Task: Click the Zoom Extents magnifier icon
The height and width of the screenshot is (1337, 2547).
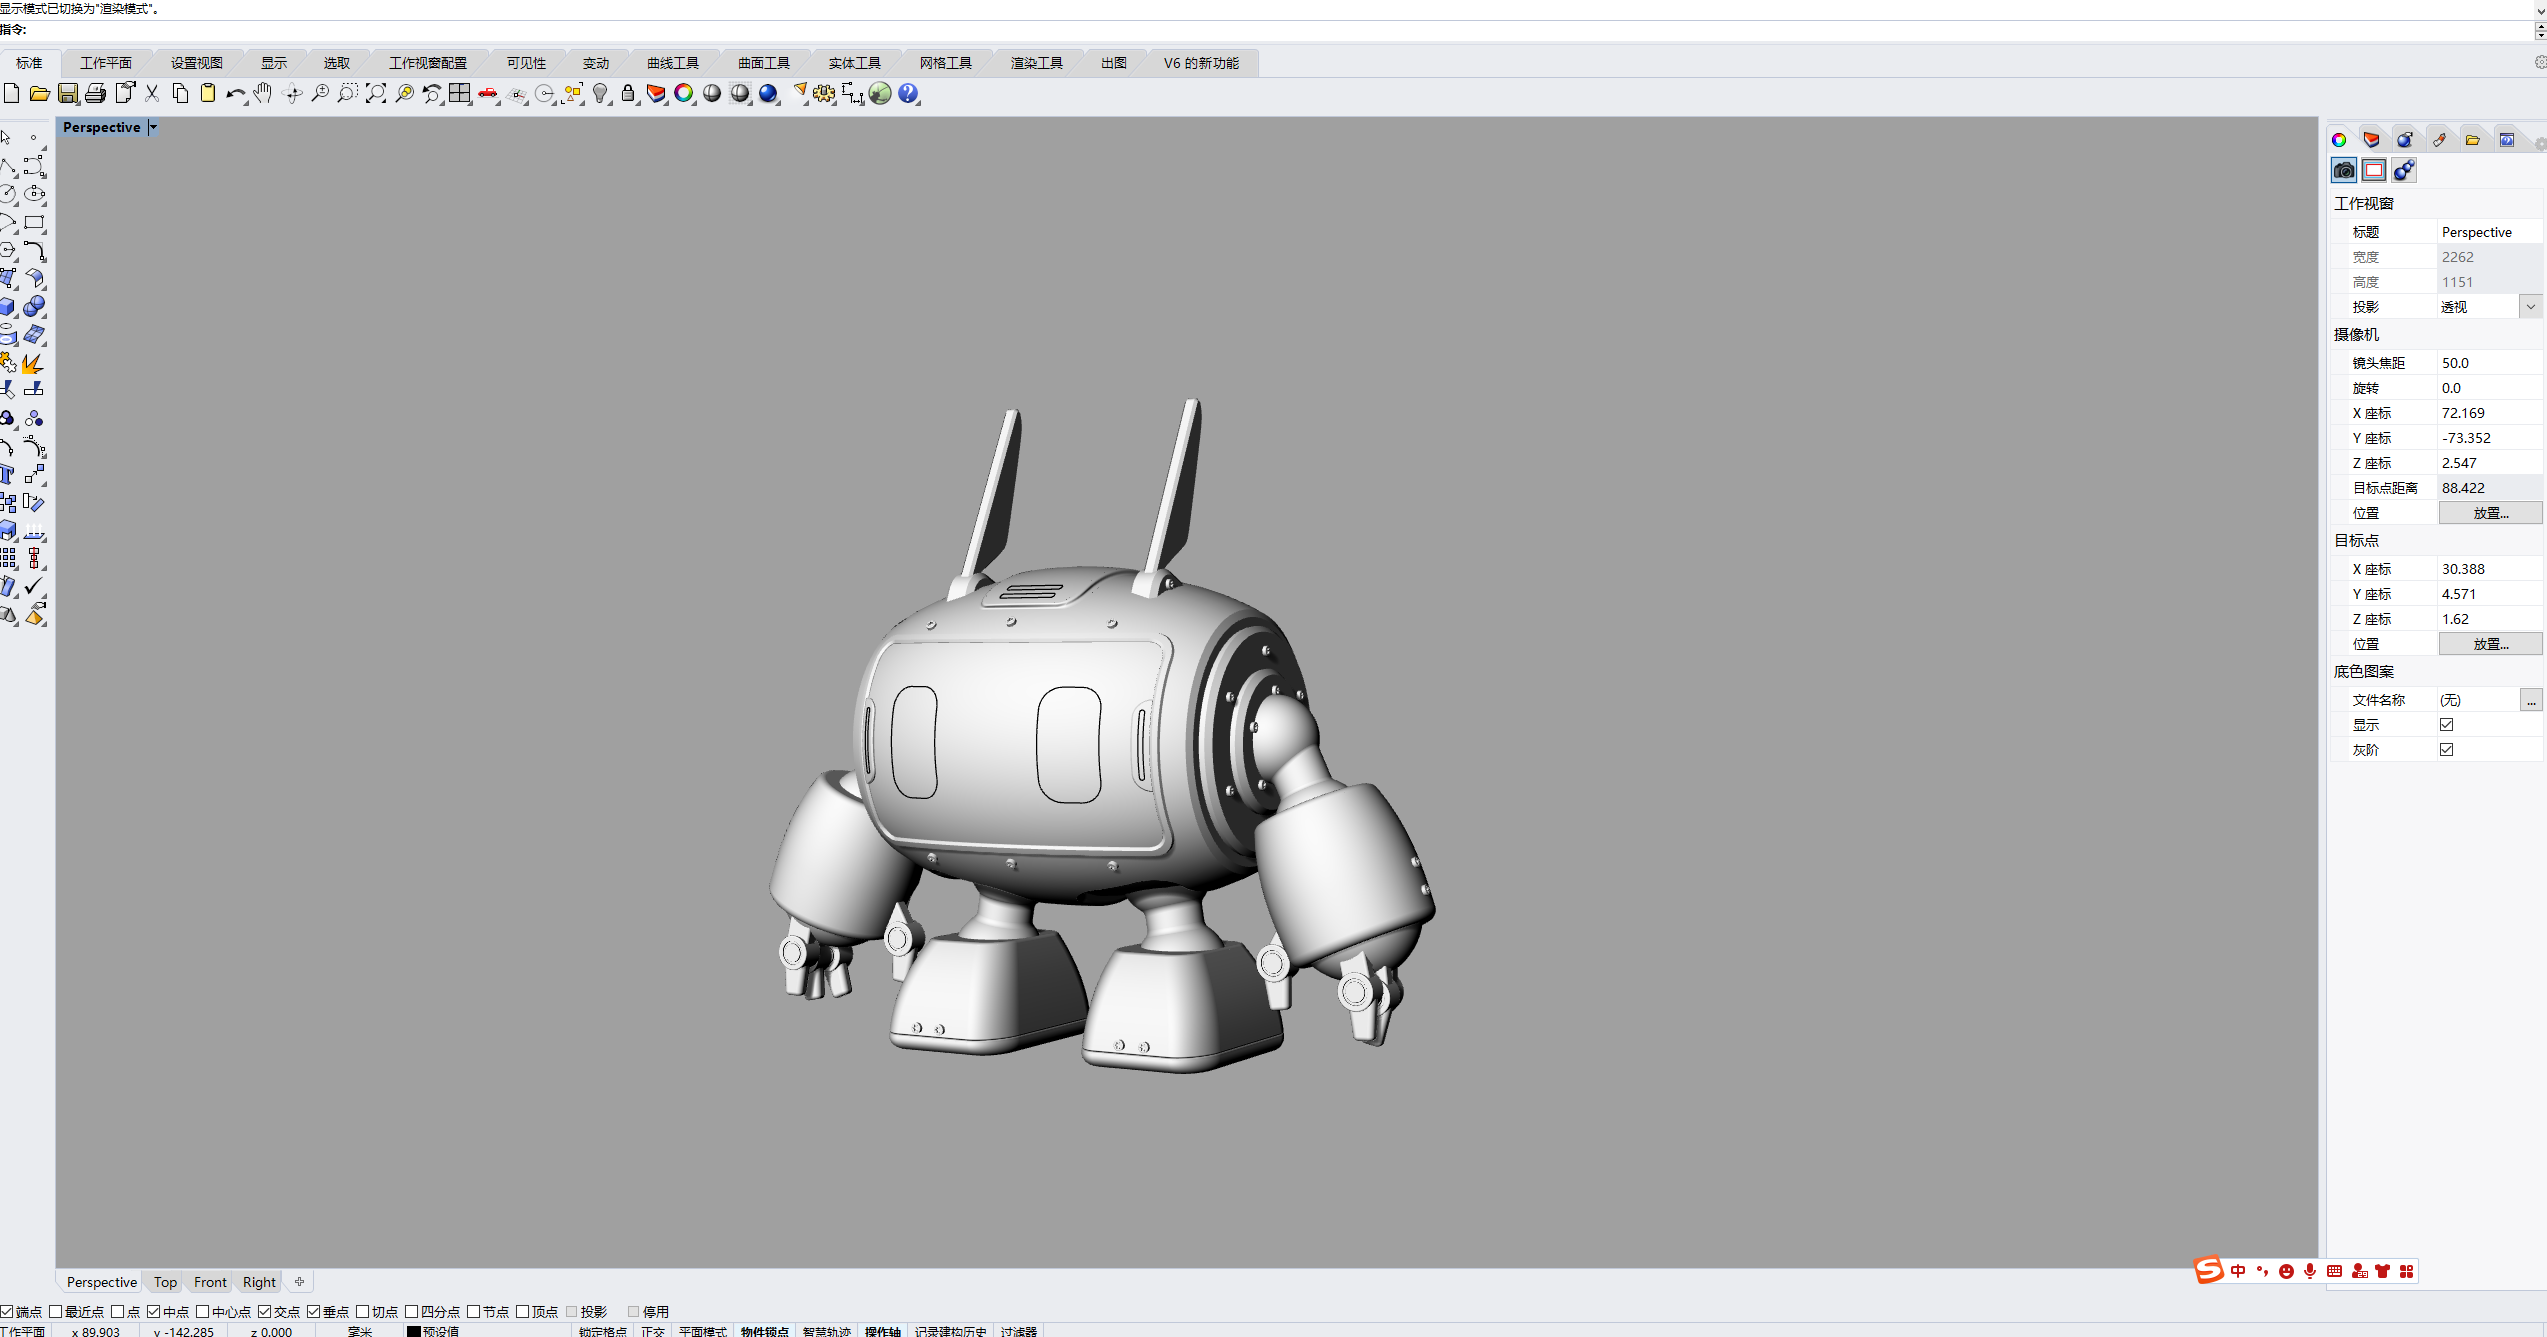Action: coord(376,93)
